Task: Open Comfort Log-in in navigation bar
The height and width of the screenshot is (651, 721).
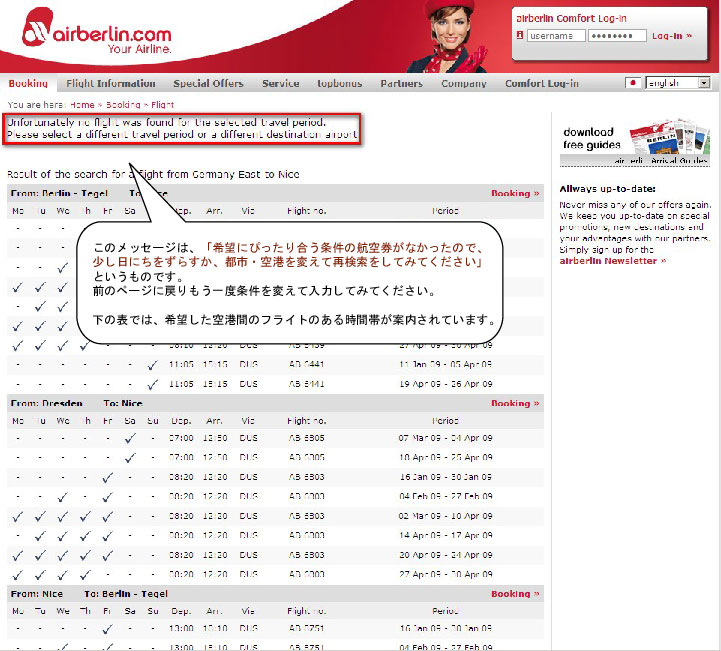Action: pos(542,84)
